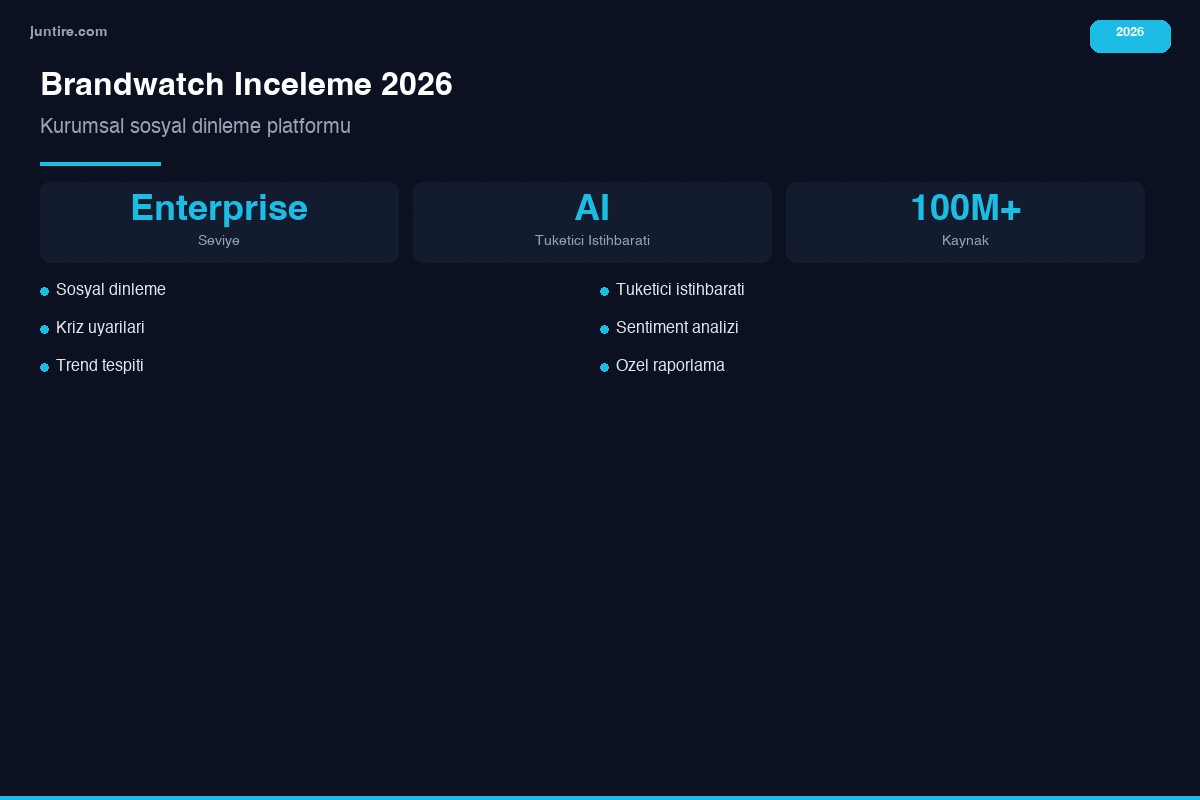1200x800 pixels.
Task: Select the Kurumsal sosyal dinleme platformu subtitle
Action: tap(195, 126)
